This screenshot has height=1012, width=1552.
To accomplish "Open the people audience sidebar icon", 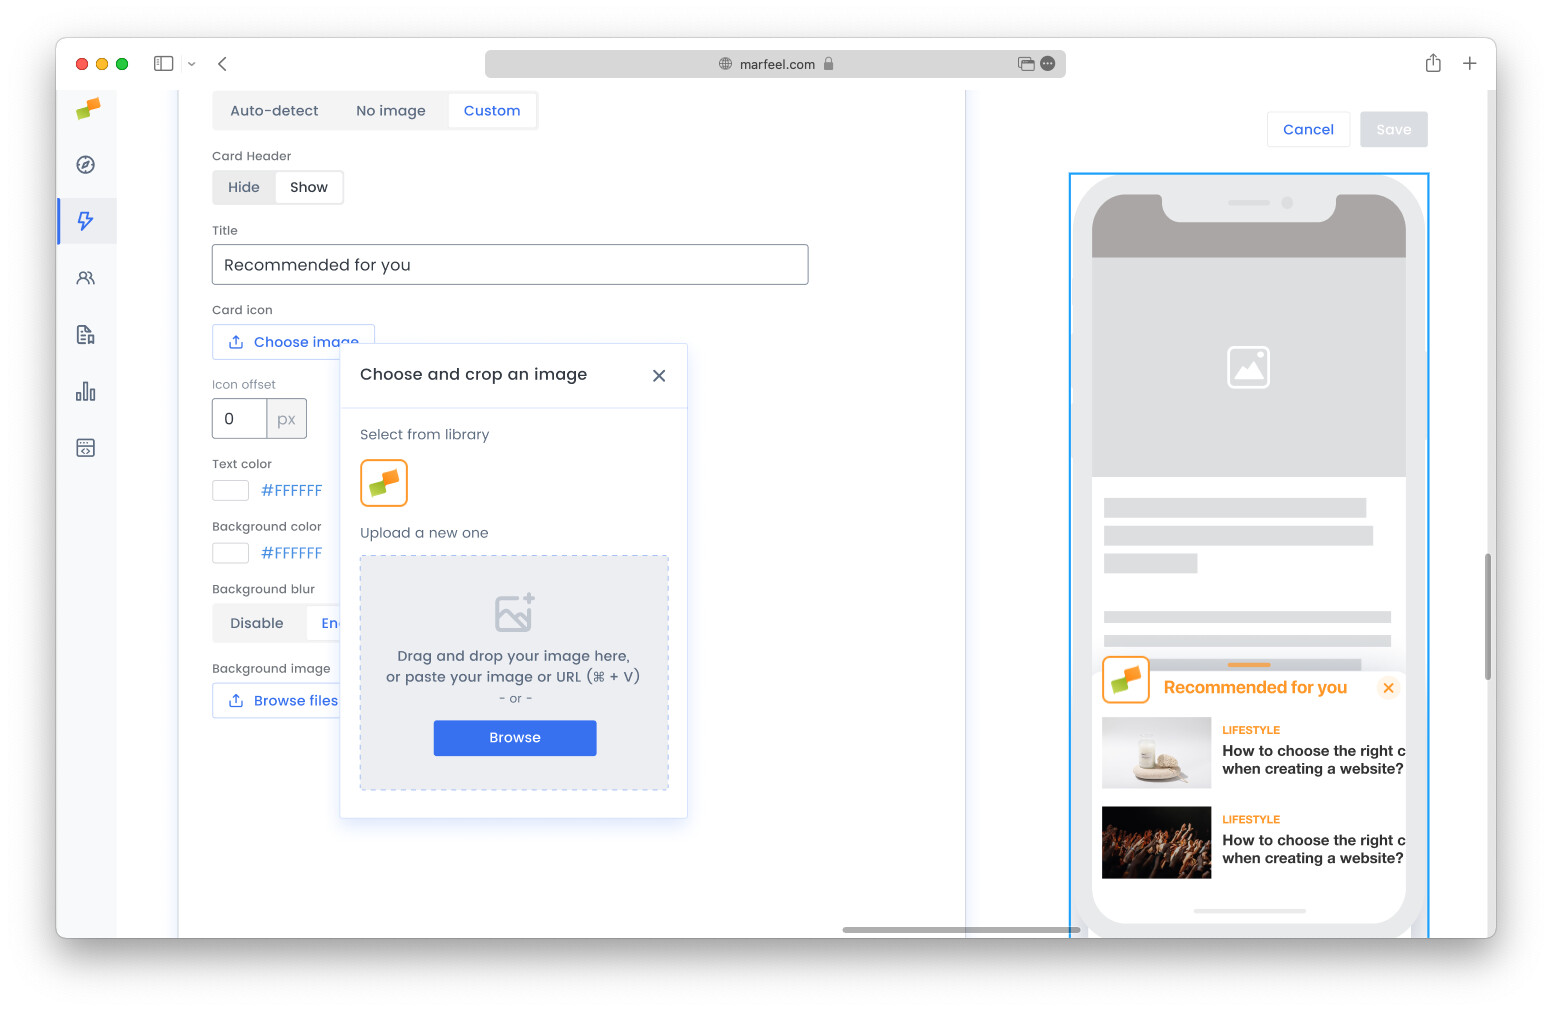I will point(86,278).
